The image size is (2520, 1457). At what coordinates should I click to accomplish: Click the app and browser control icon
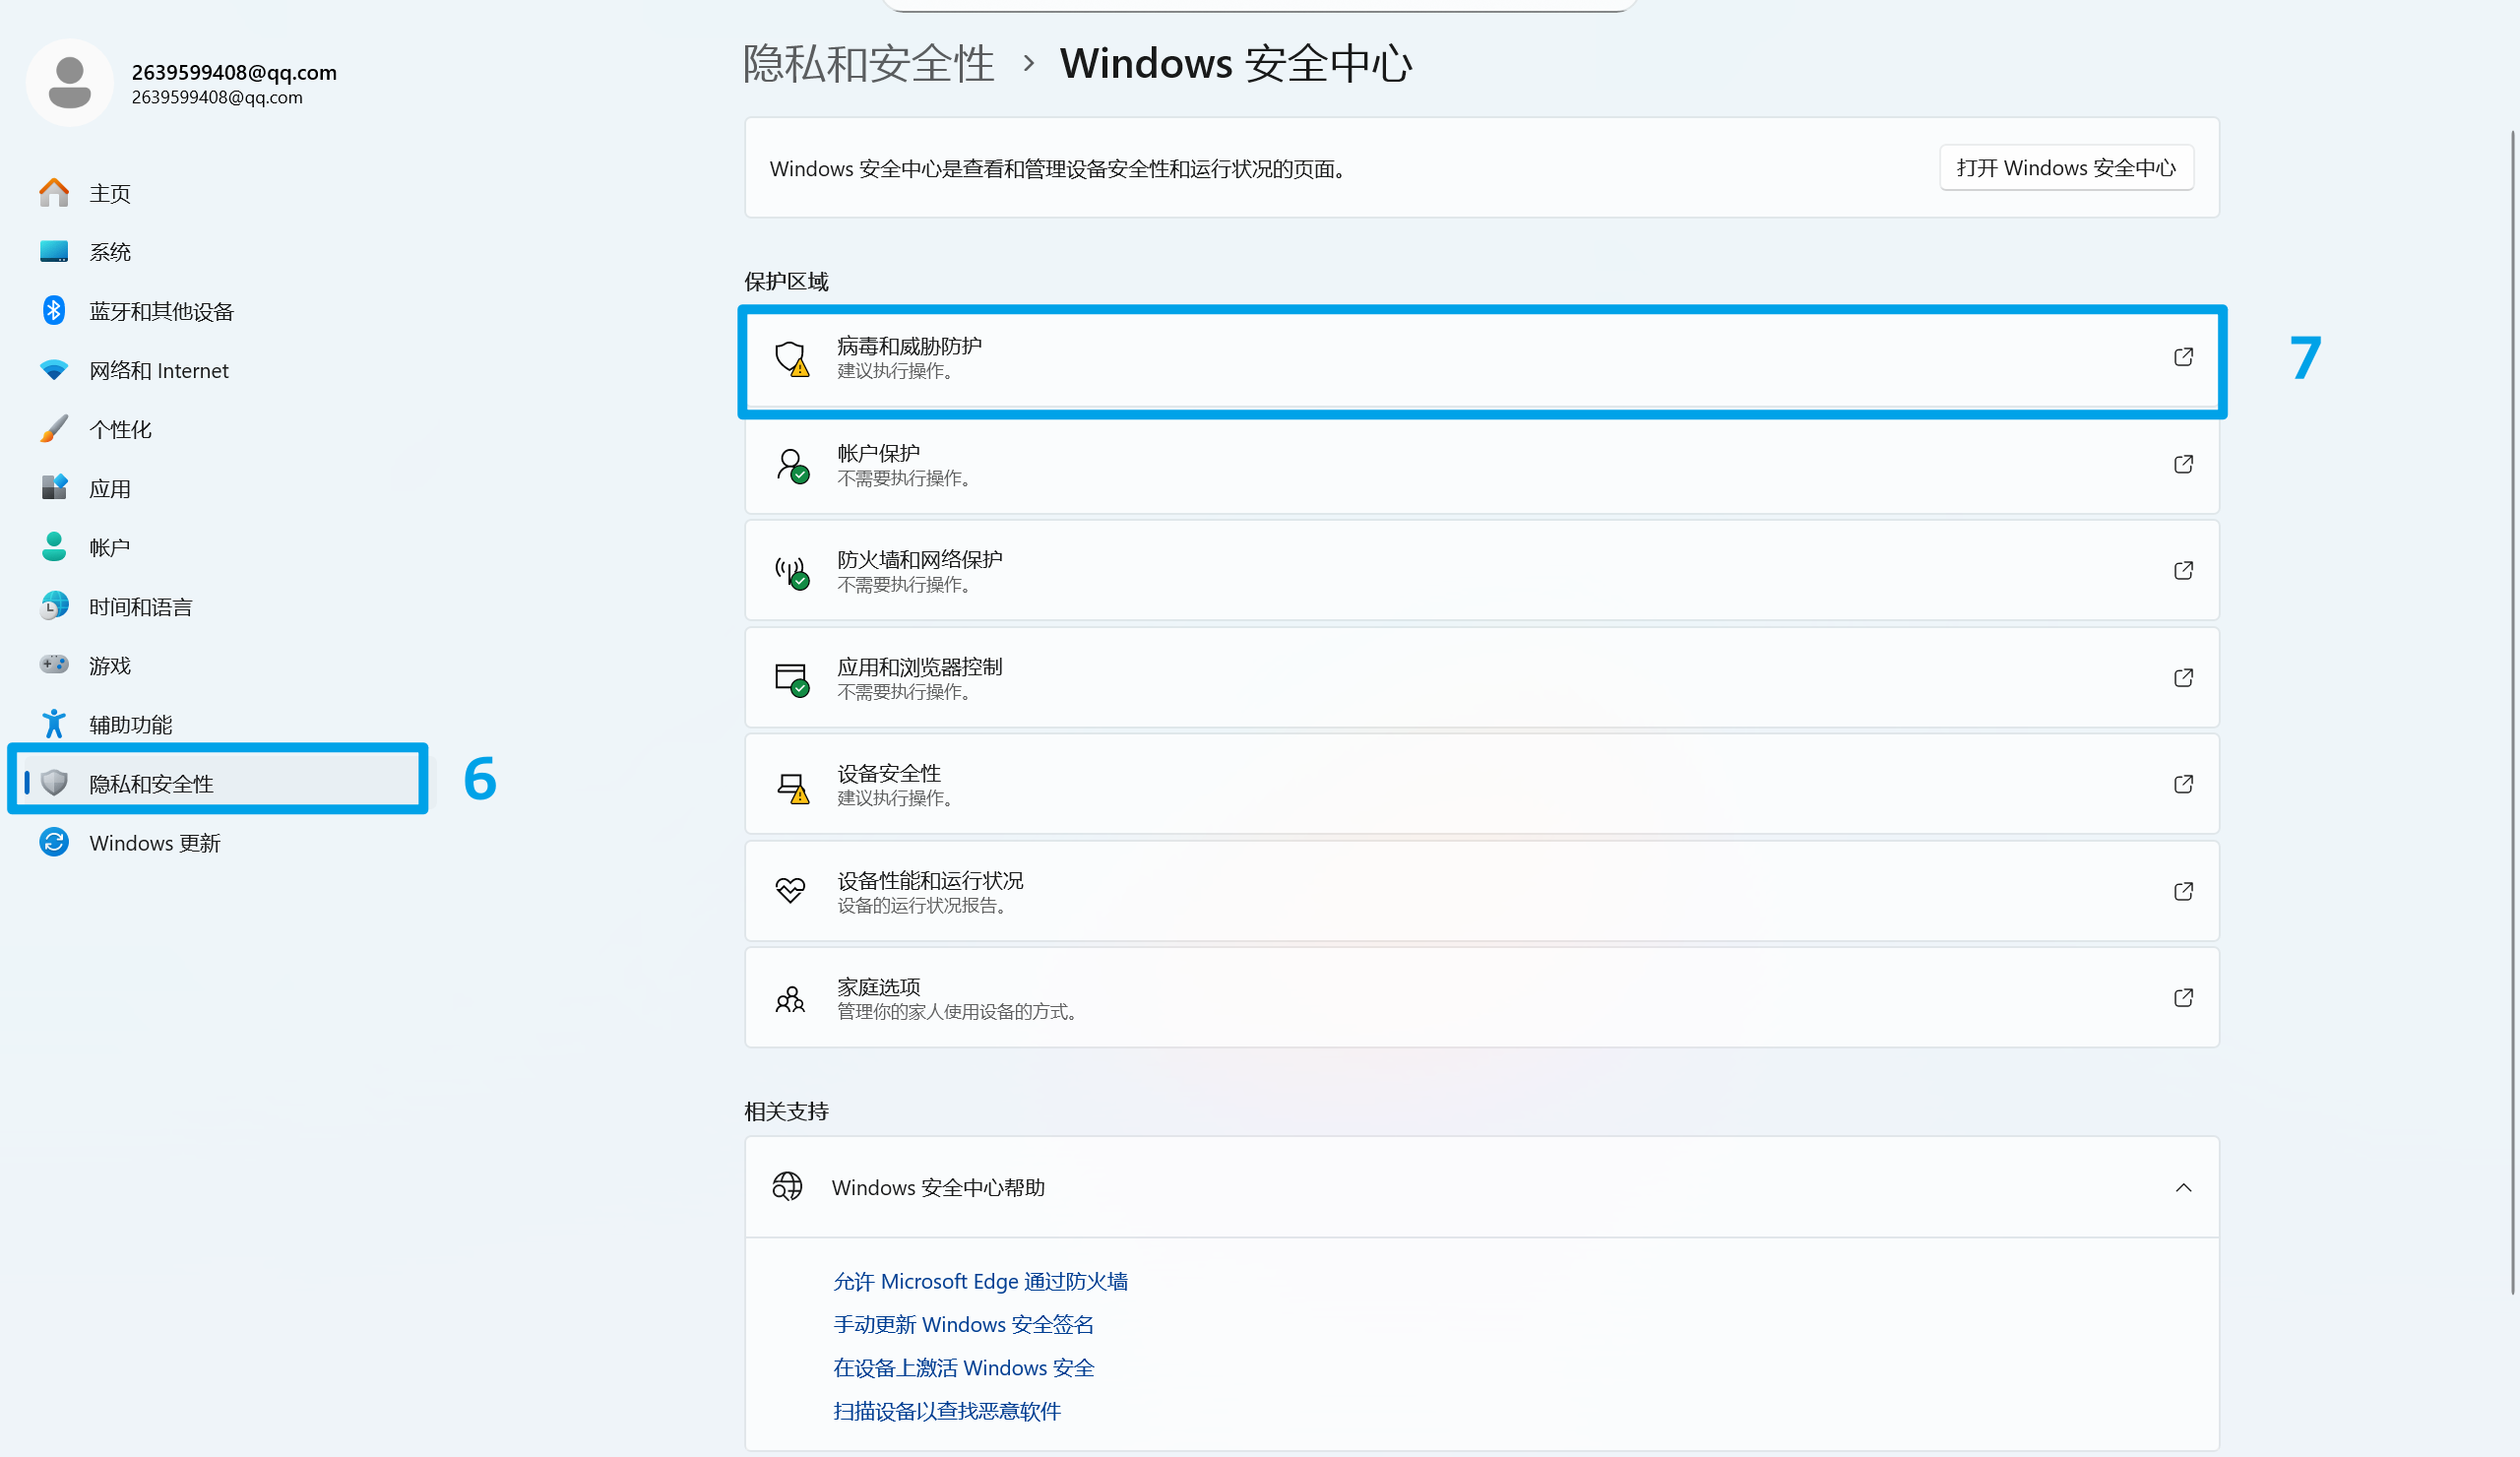pyautogui.click(x=791, y=678)
